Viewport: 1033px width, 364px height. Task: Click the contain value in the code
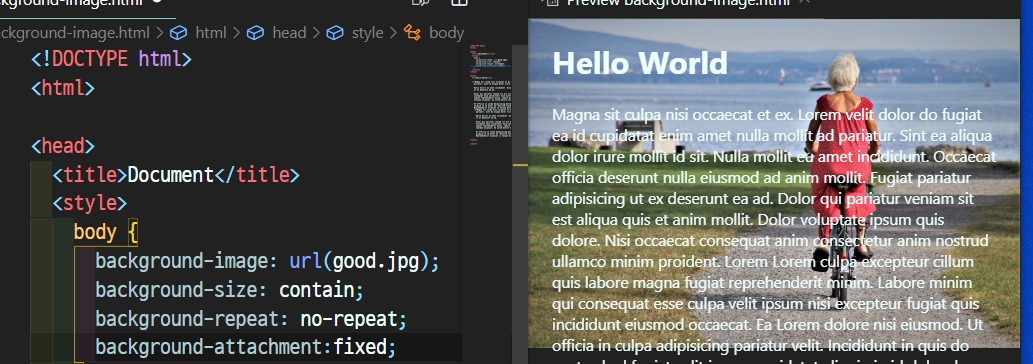click(316, 290)
